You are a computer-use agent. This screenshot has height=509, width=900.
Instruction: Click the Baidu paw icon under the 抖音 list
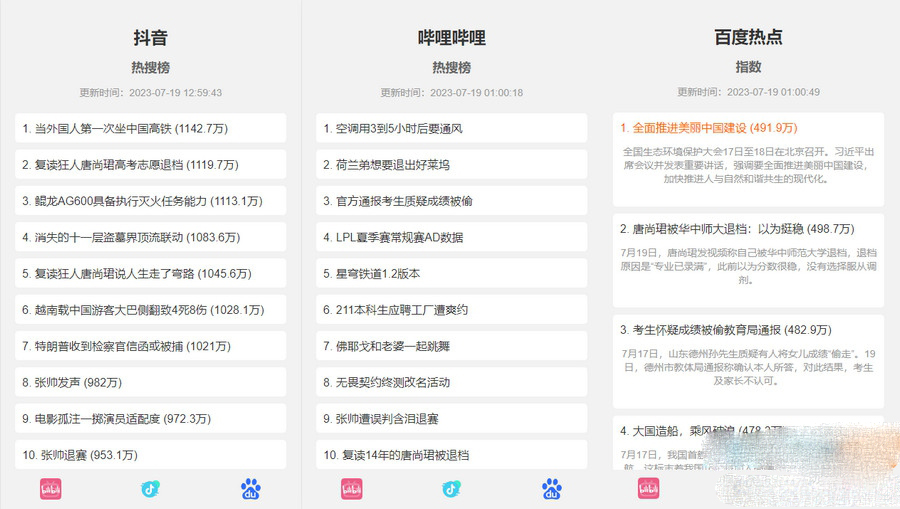251,489
